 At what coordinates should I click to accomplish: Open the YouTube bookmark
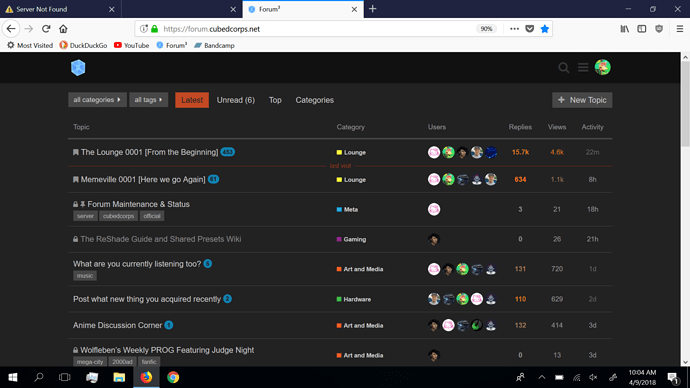point(132,45)
